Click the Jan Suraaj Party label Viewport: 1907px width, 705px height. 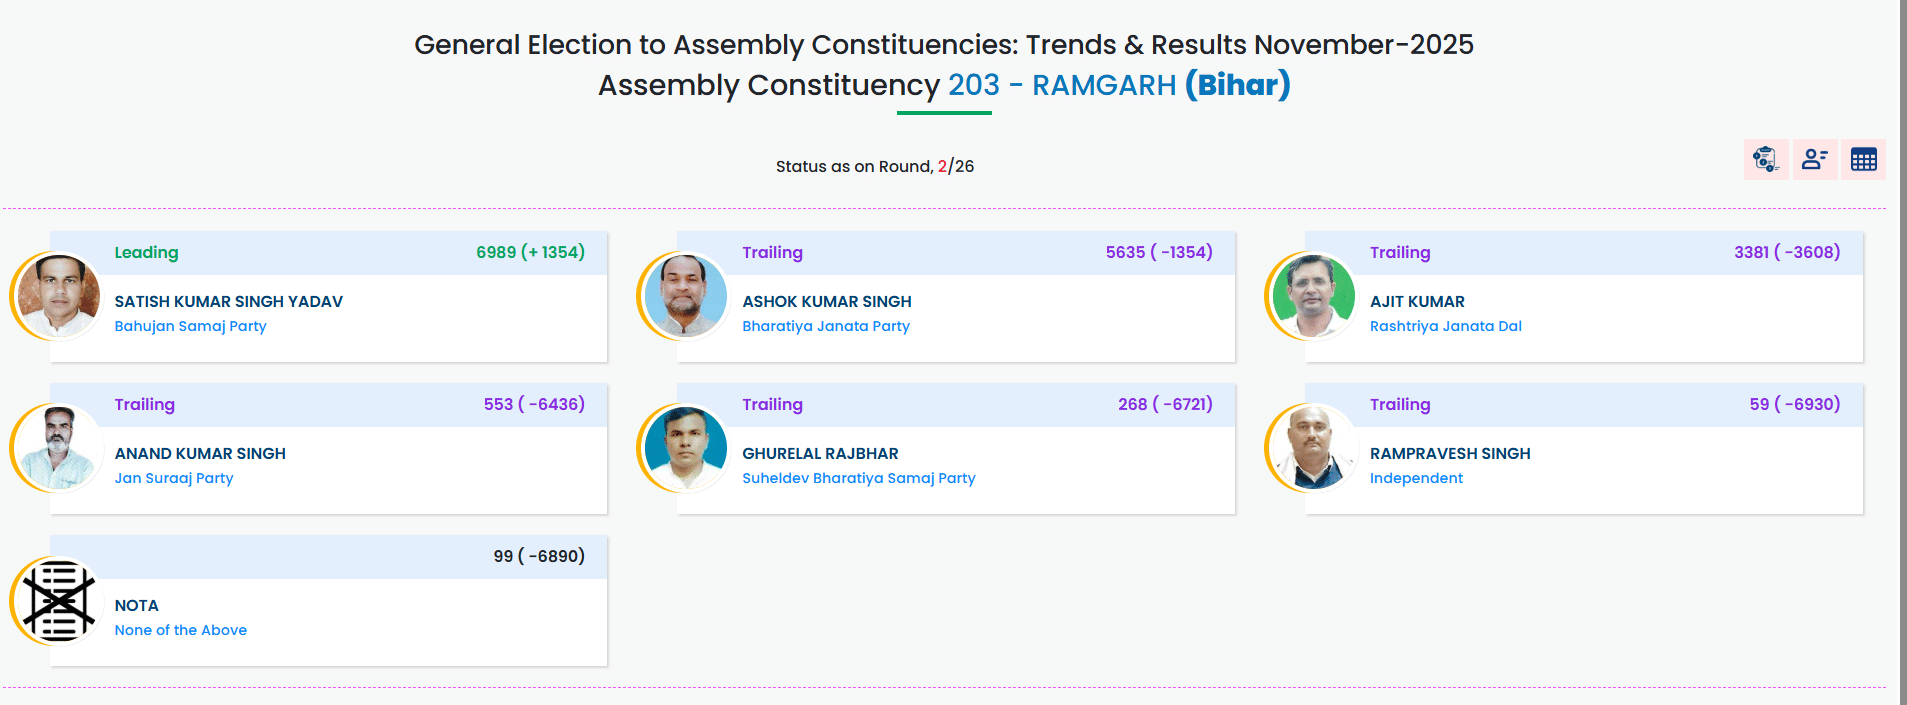click(174, 478)
